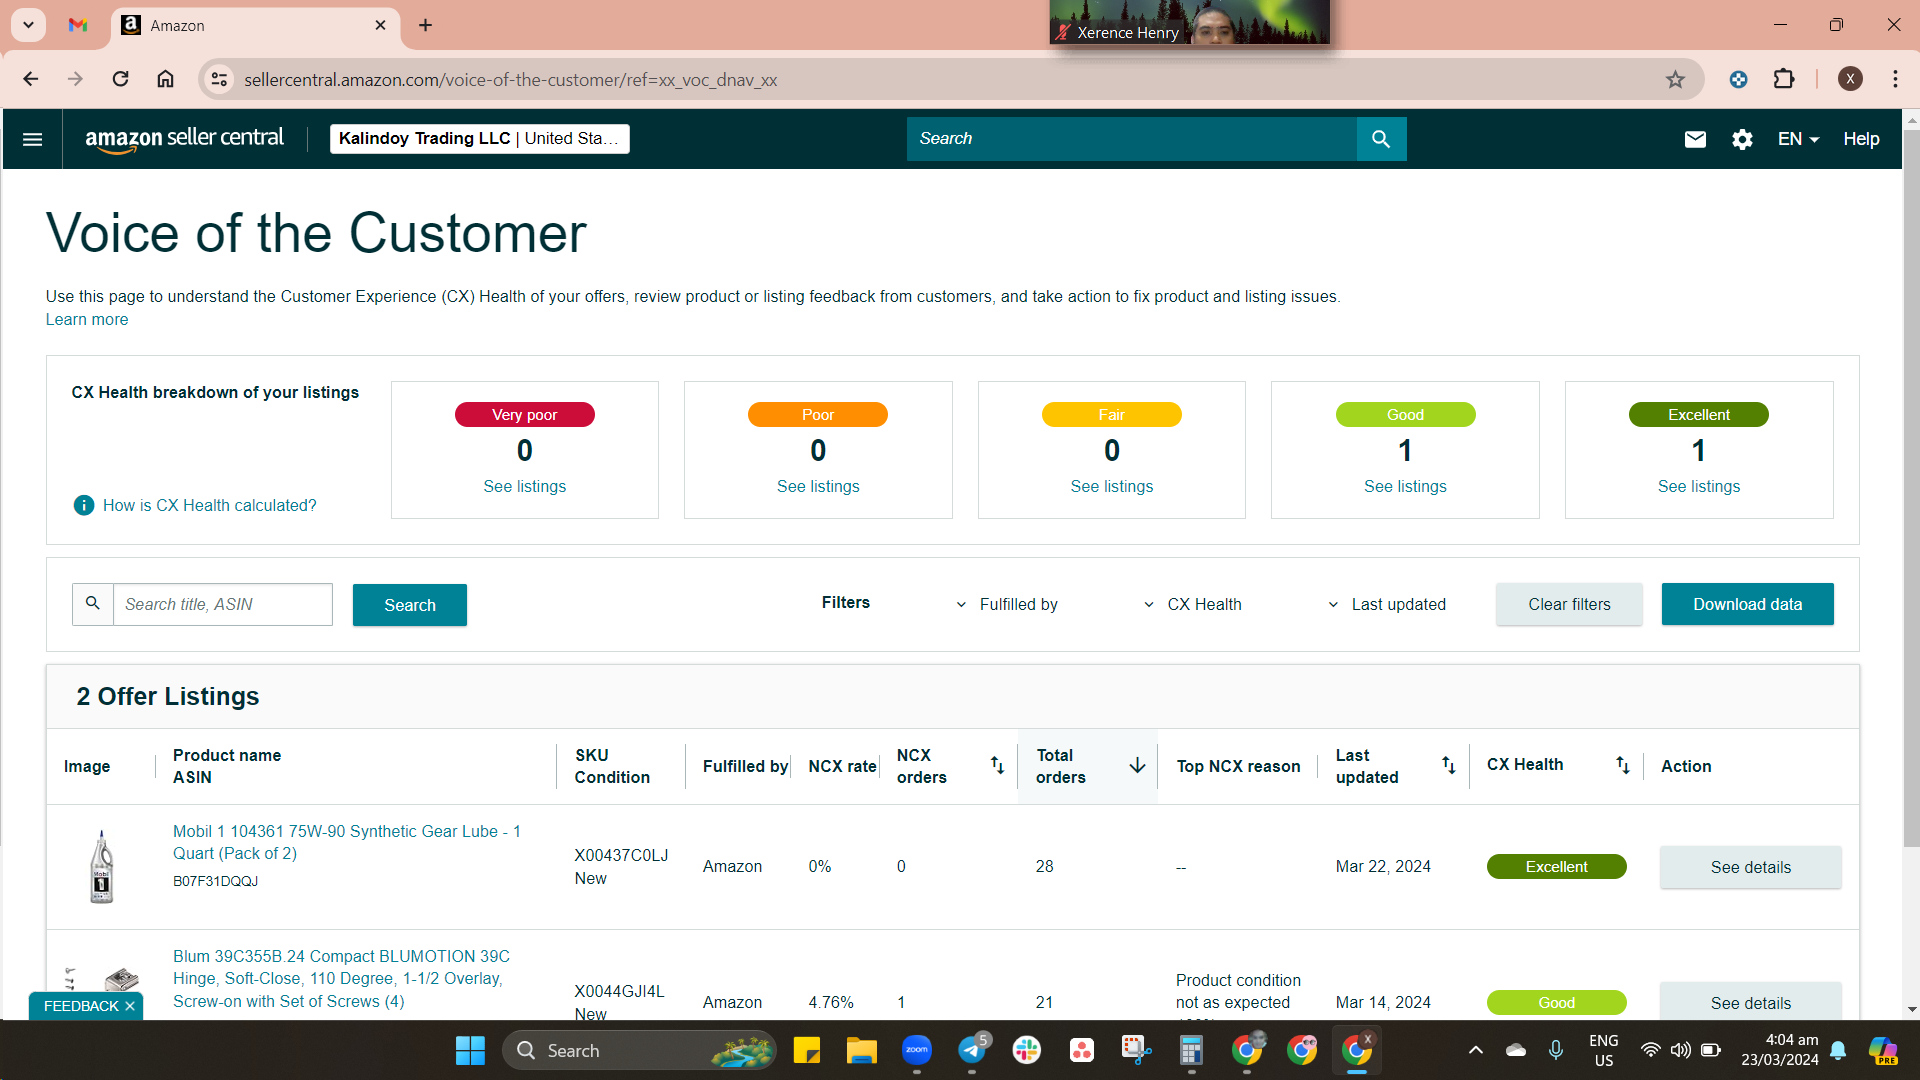Open the Last updated filter dropdown
Screen dimensions: 1920x1080
point(1387,604)
